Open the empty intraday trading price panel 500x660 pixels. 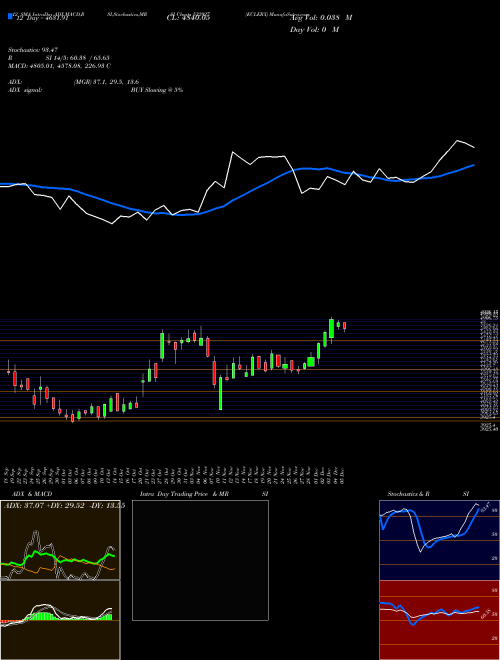point(200,560)
